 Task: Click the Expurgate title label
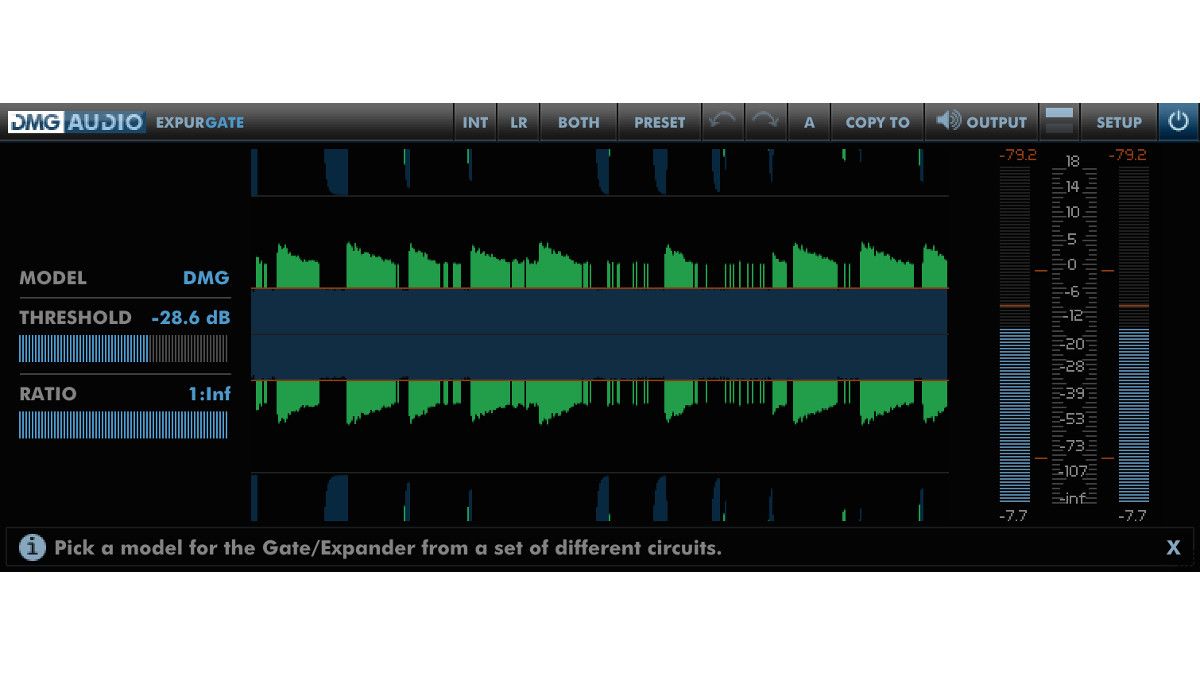[x=200, y=122]
